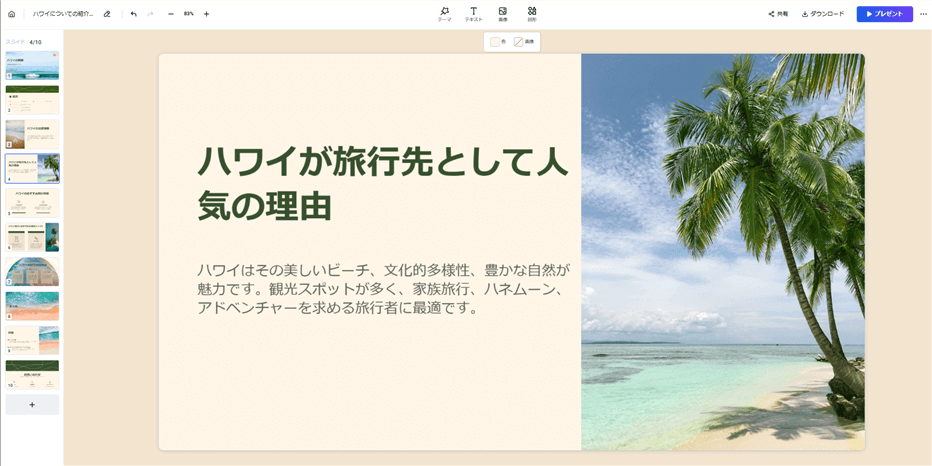
Task: Open the zoom percentage 83% value
Action: click(x=188, y=14)
